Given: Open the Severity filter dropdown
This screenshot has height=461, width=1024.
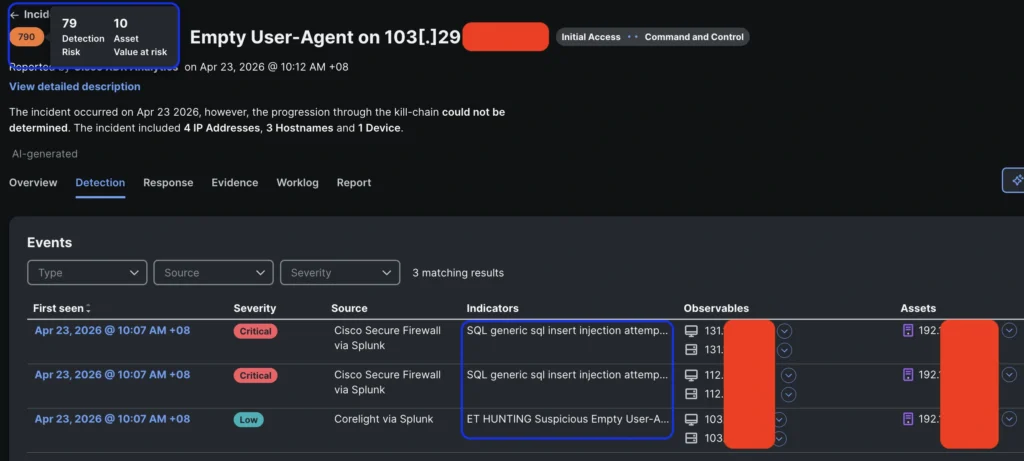Looking at the screenshot, I should click(340, 273).
